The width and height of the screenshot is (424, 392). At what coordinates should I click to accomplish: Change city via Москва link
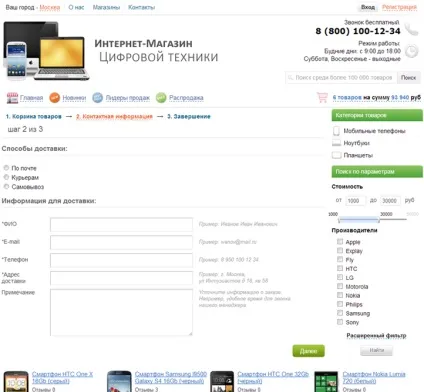pyautogui.click(x=50, y=7)
